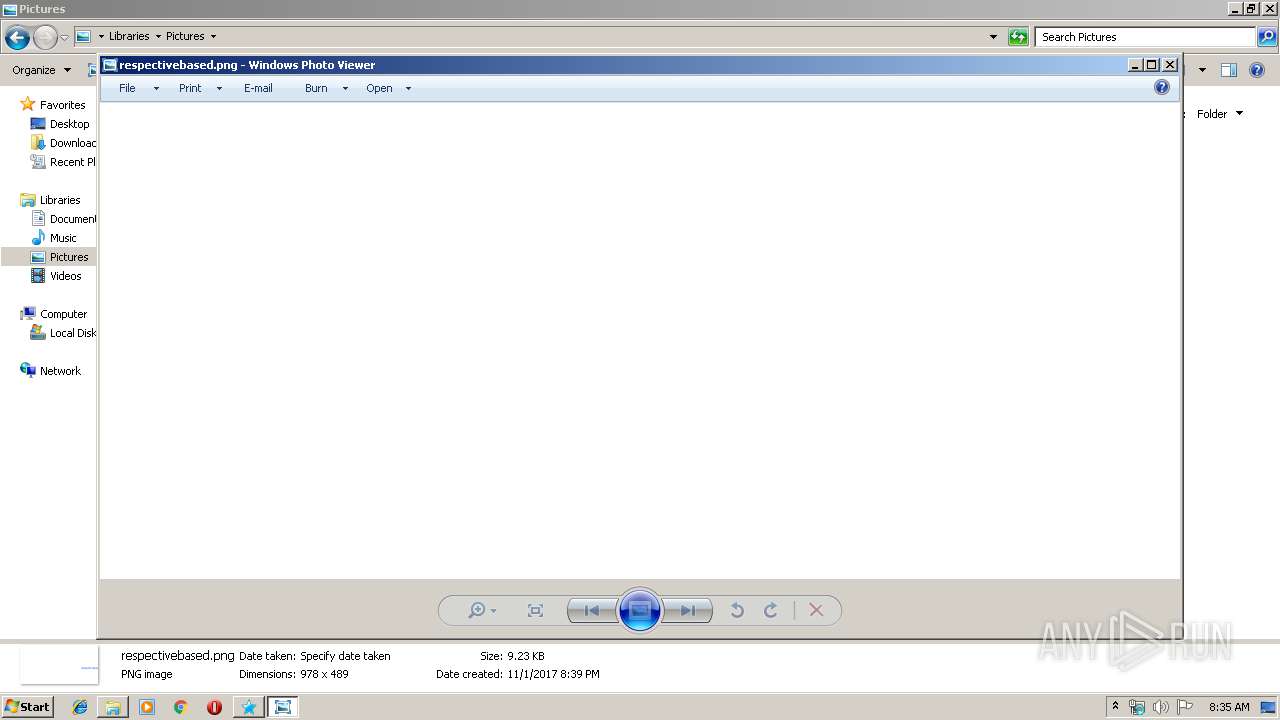Click the Photo Viewer taskbar button
This screenshot has height=720, width=1280.
coord(282,707)
